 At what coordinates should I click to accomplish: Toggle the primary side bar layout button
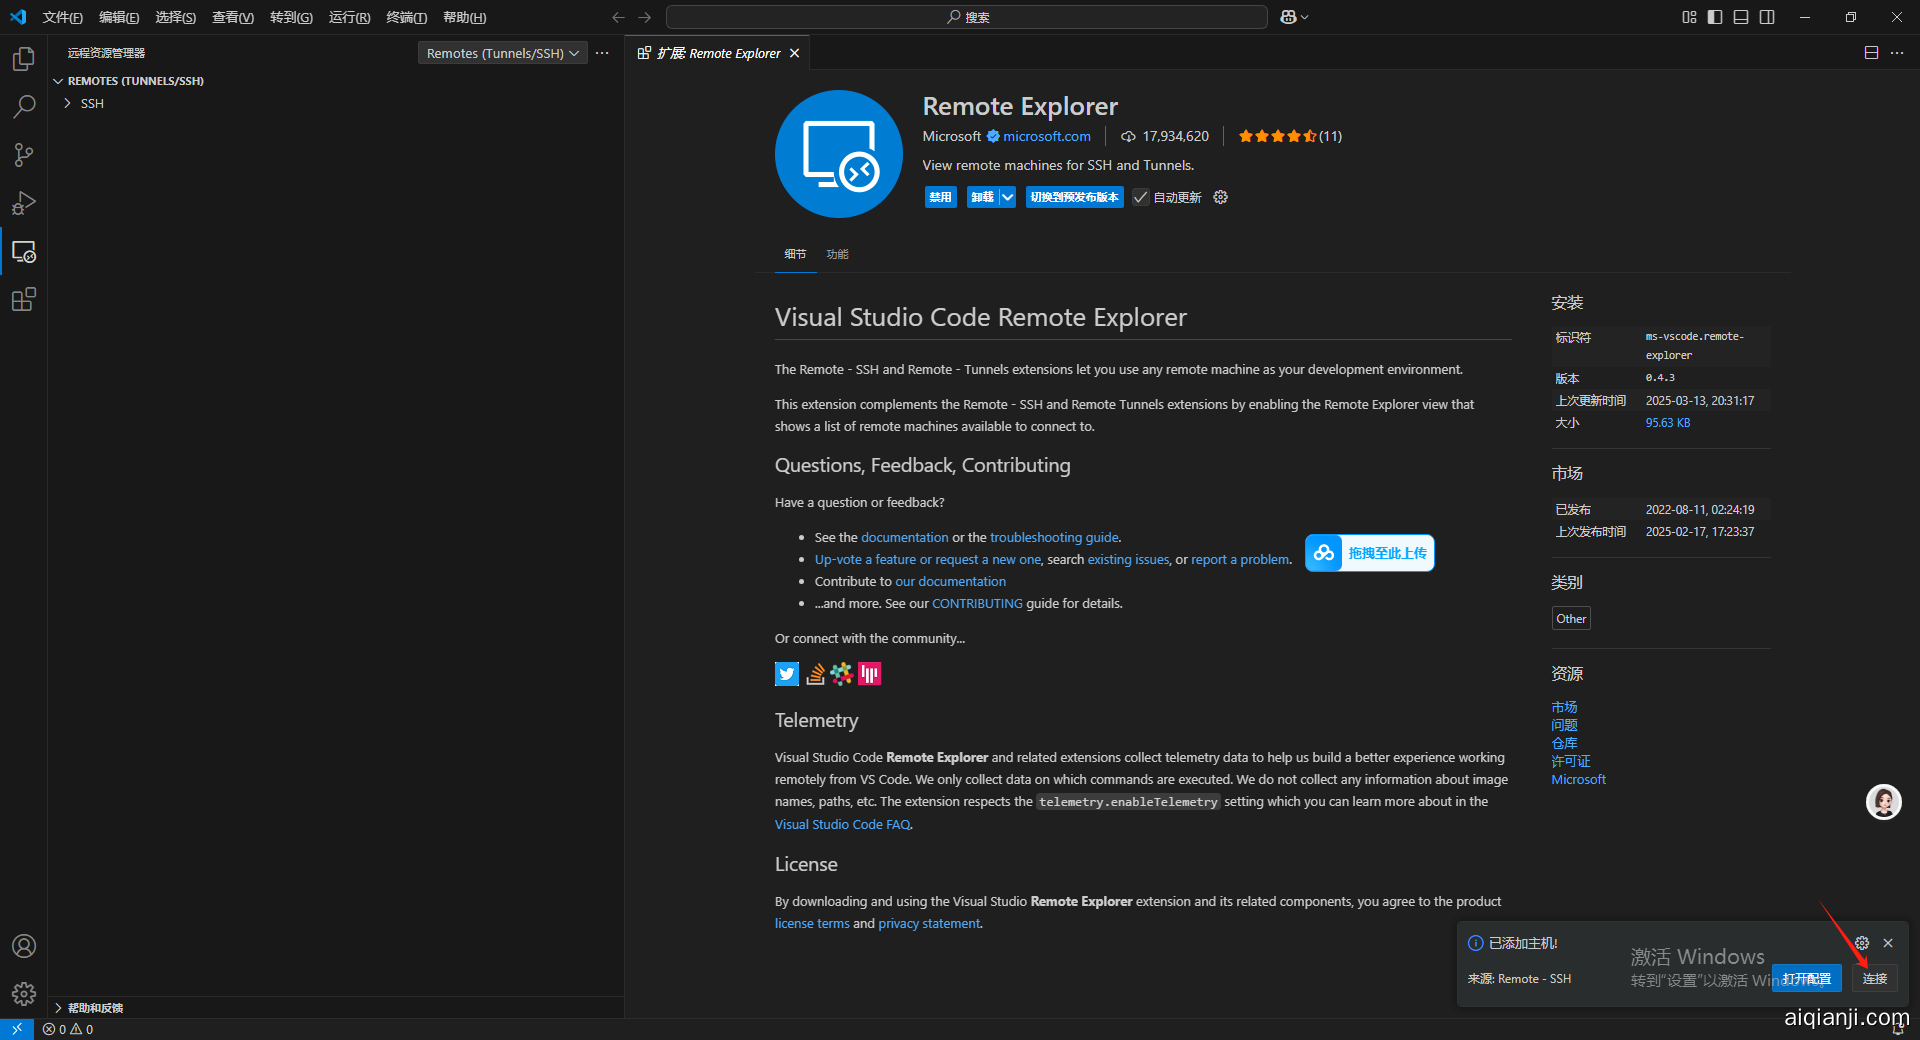click(x=1715, y=17)
